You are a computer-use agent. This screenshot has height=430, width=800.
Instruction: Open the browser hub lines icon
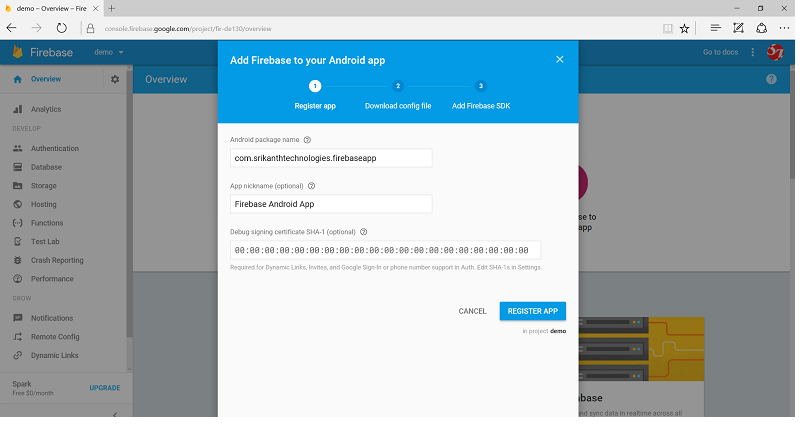click(x=715, y=28)
